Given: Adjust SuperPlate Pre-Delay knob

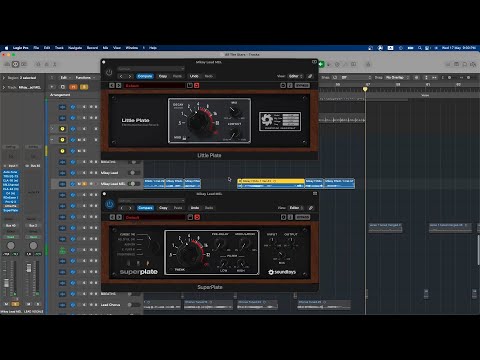Looking at the screenshot, I should click(x=220, y=245).
